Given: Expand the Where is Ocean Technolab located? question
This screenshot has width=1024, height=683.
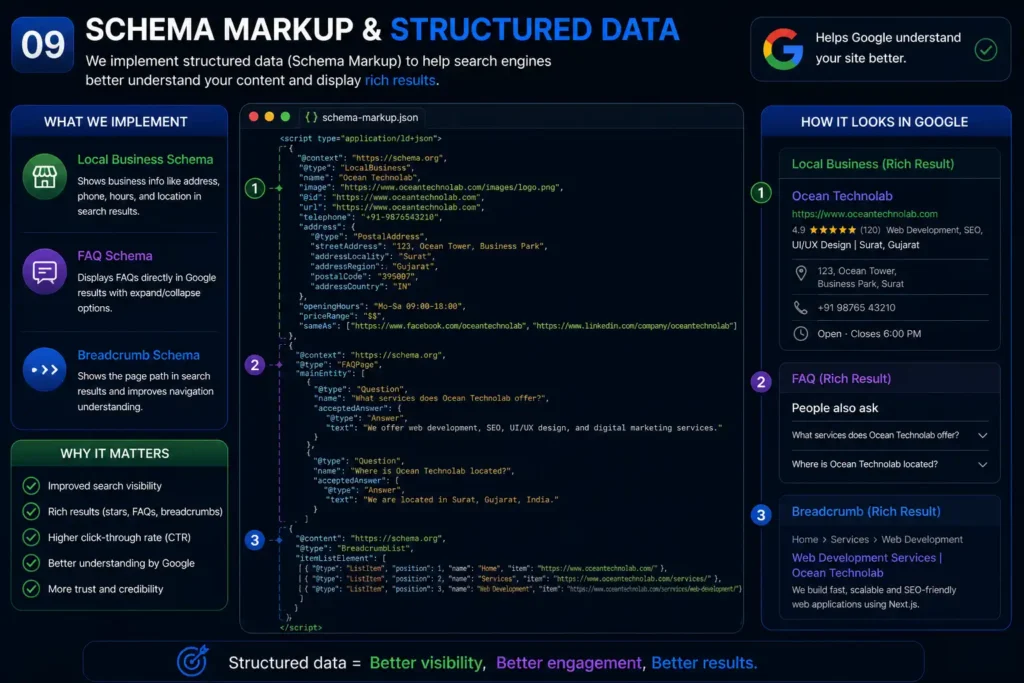Looking at the screenshot, I should point(889,464).
